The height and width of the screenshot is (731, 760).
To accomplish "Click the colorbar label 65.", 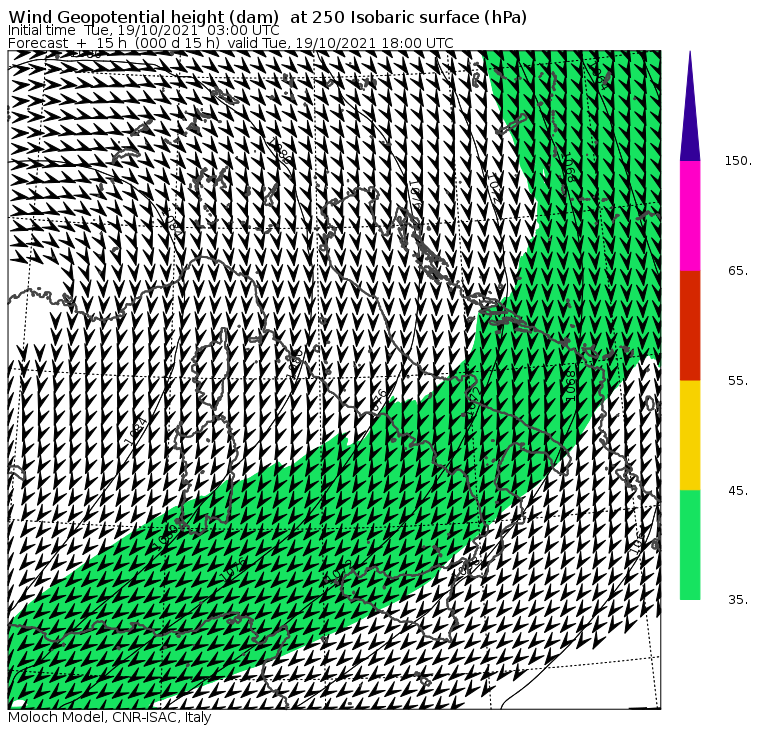I will pos(738,270).
